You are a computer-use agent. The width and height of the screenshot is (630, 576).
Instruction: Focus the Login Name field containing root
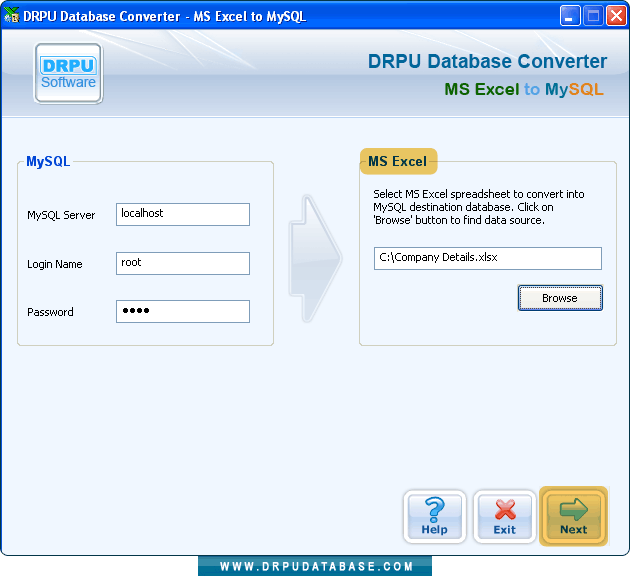coord(183,263)
